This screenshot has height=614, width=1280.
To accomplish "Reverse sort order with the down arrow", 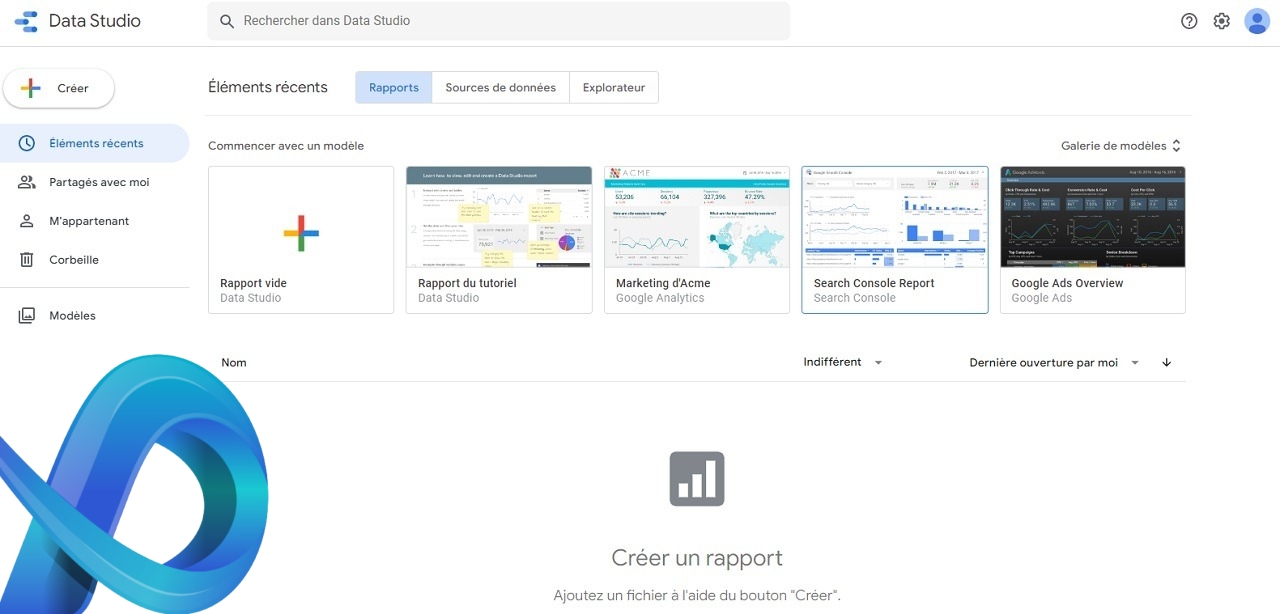I will coord(1167,363).
